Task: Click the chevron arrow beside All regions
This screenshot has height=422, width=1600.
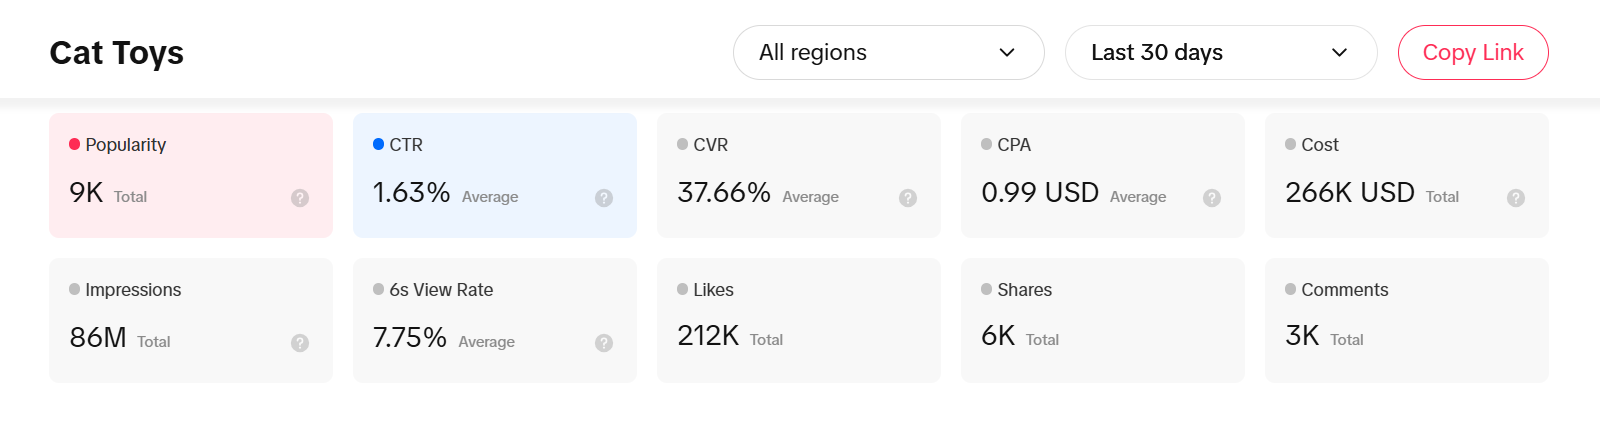Action: pyautogui.click(x=1007, y=53)
